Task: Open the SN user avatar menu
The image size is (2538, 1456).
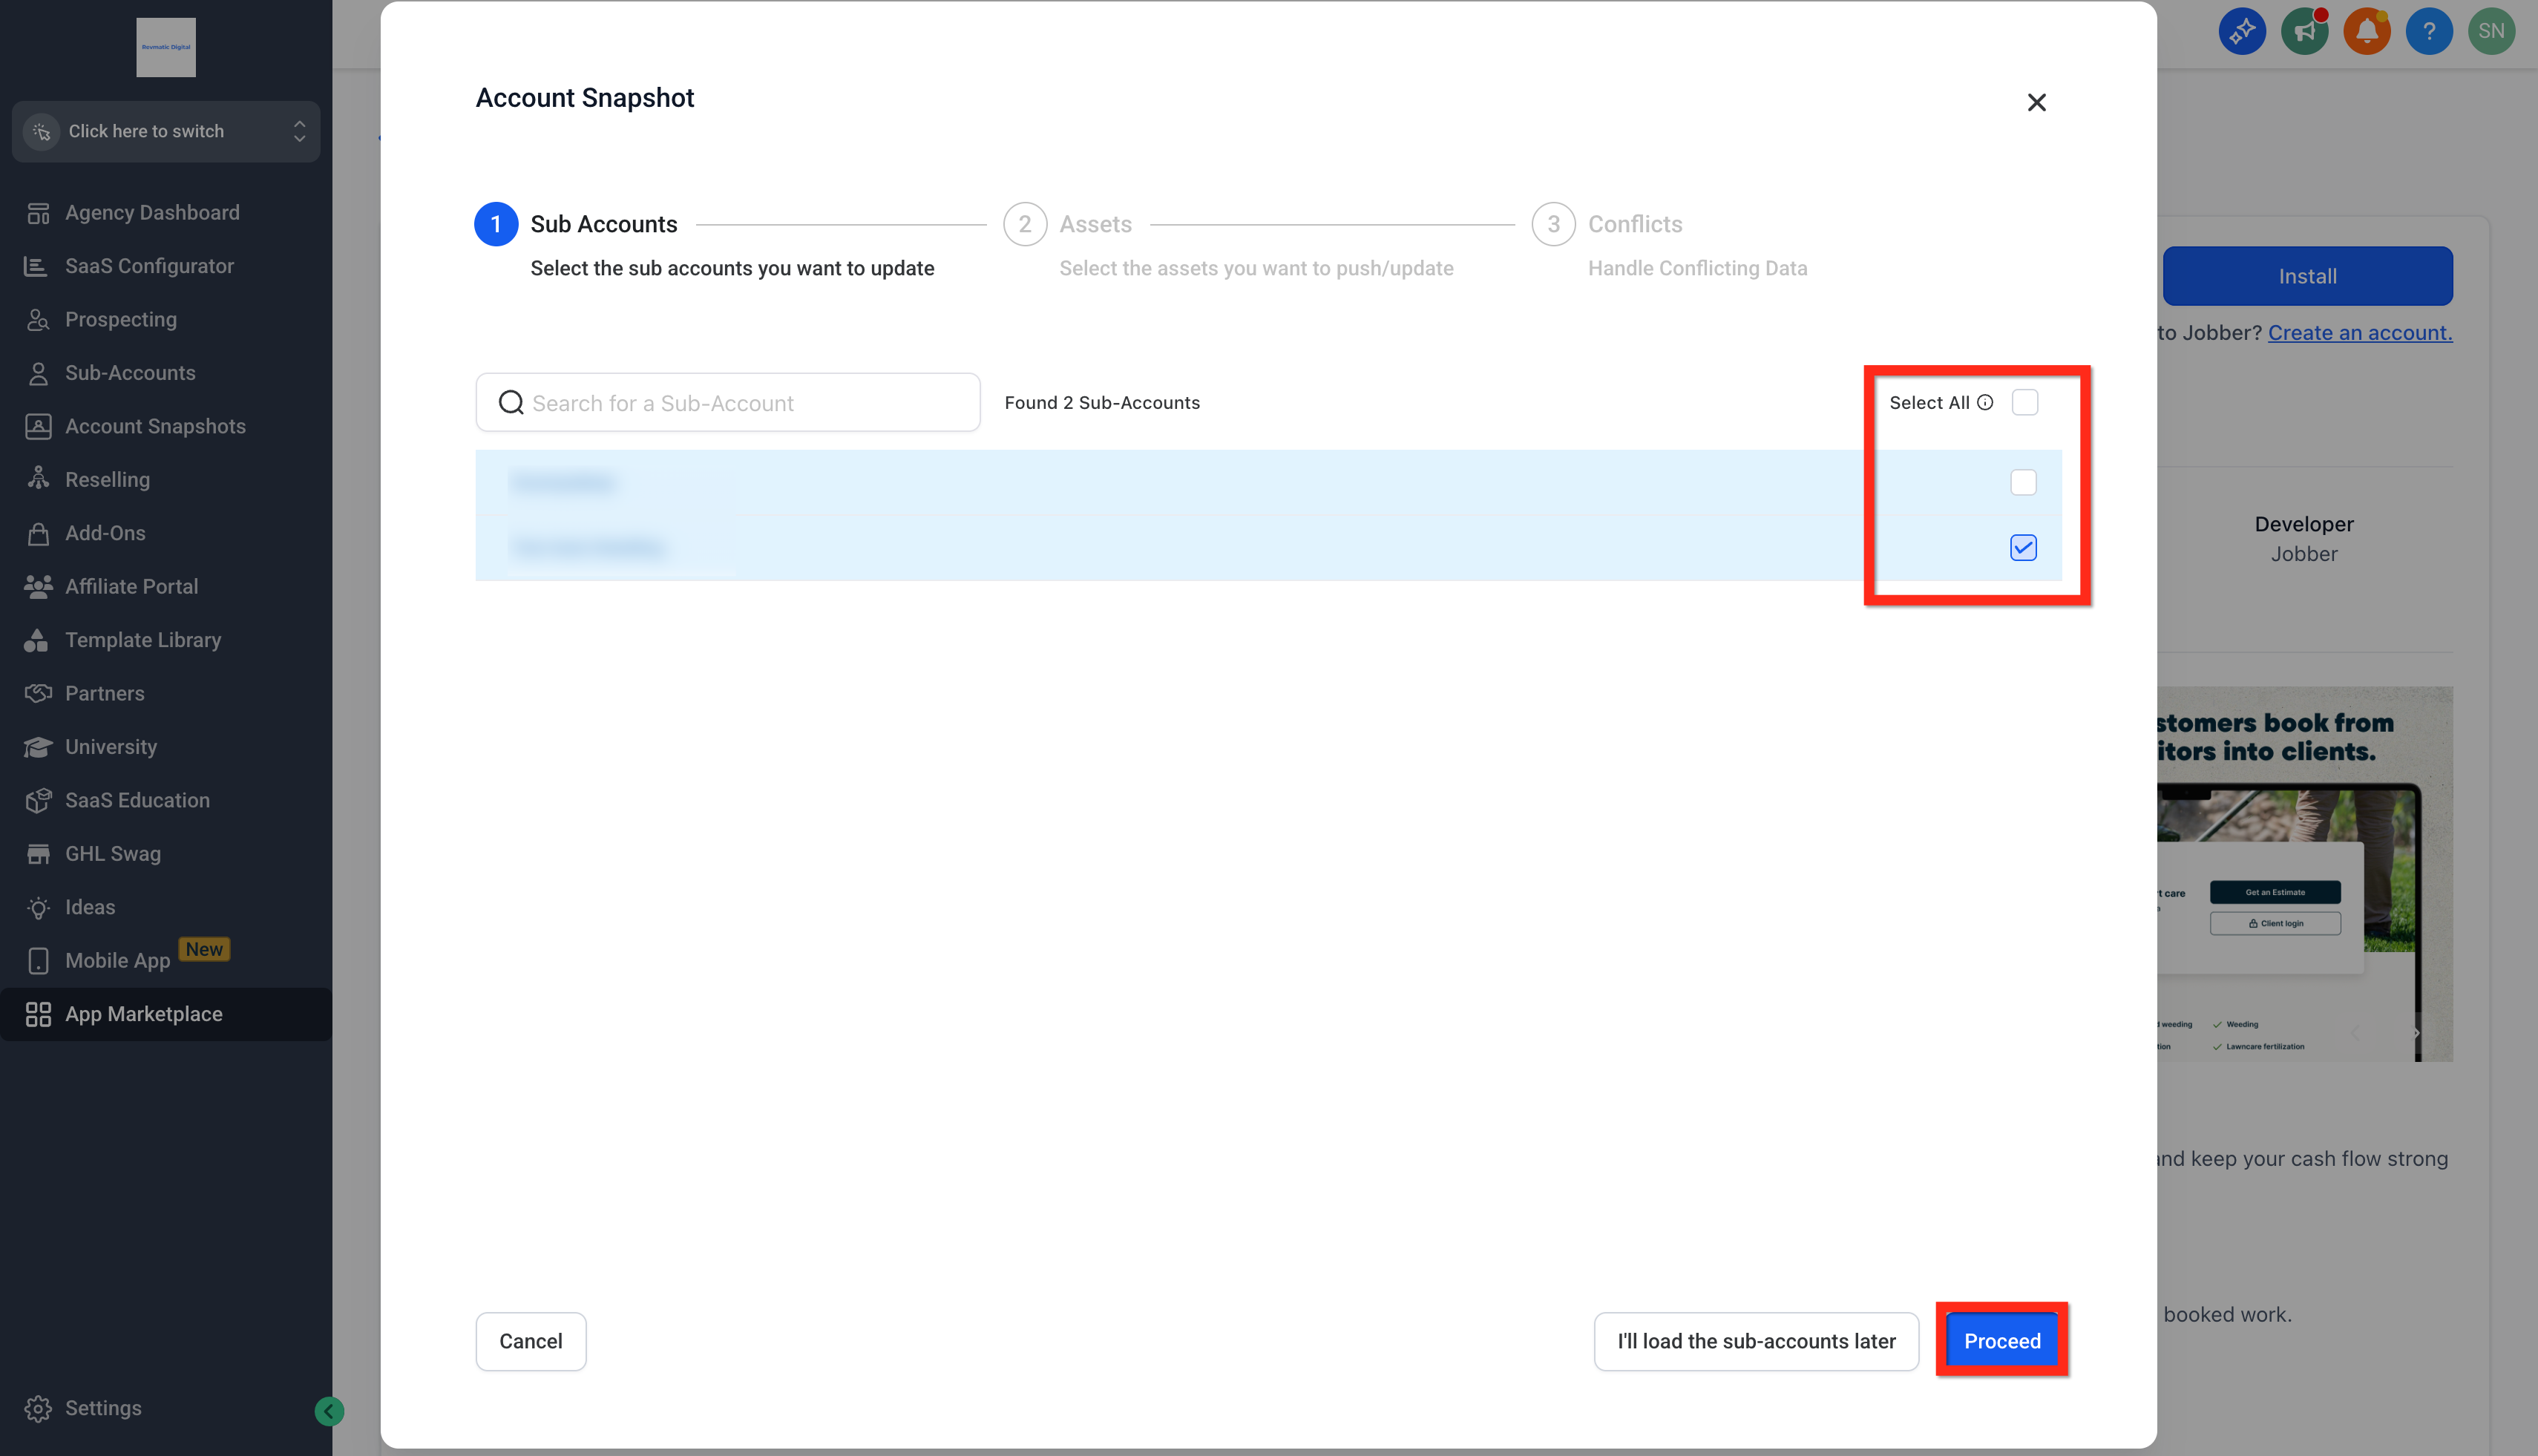Action: 2490,31
